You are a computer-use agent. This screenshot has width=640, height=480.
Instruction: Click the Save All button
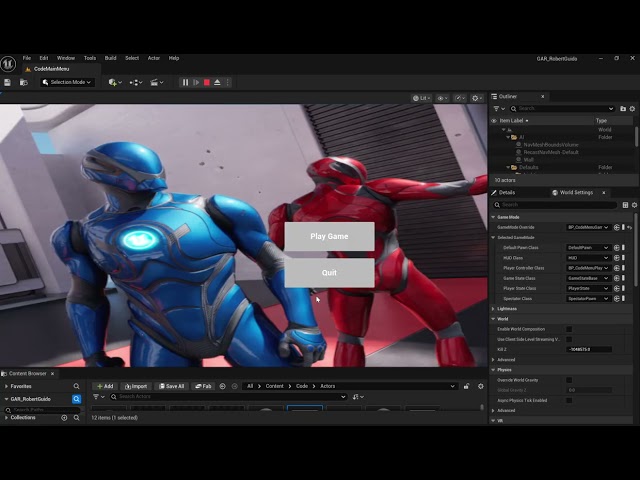[171, 386]
